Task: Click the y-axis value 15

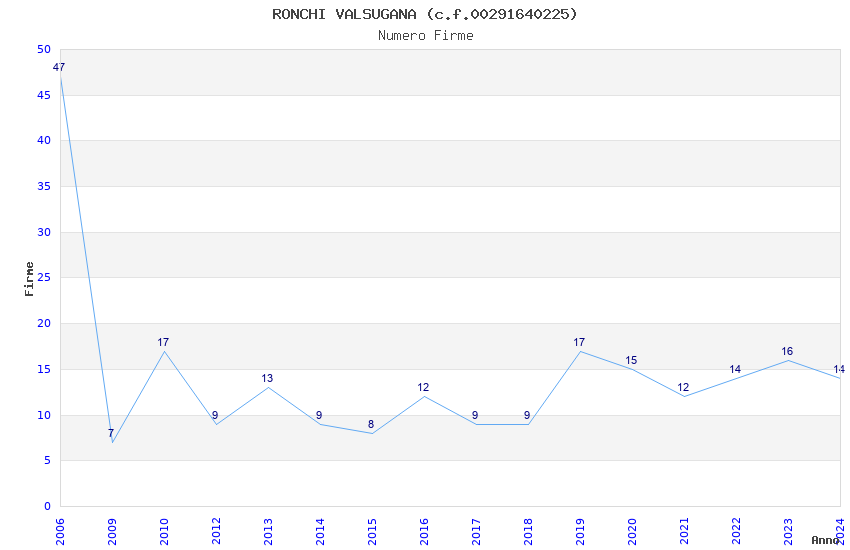Action: click(44, 369)
